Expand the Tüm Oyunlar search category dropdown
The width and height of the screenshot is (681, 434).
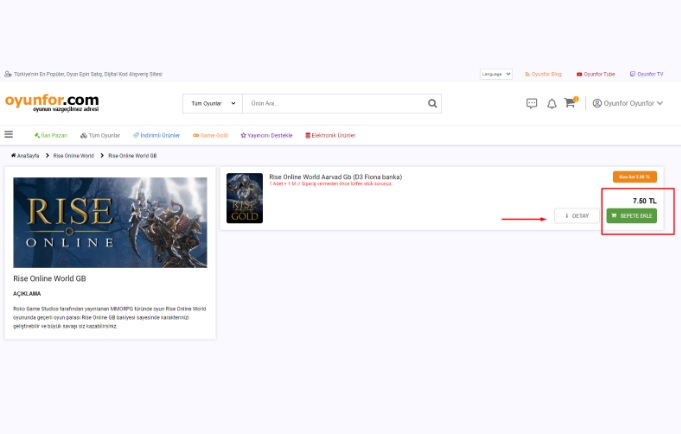pyautogui.click(x=213, y=103)
